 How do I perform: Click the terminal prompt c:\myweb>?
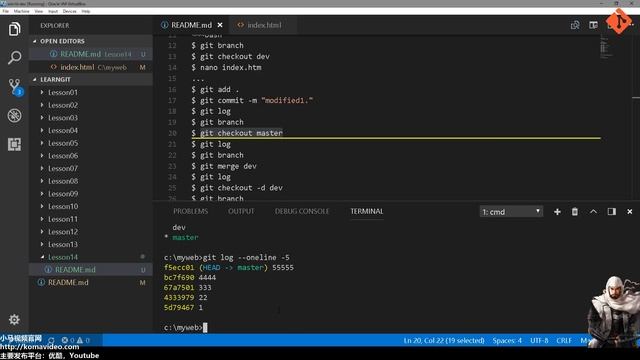[183, 327]
